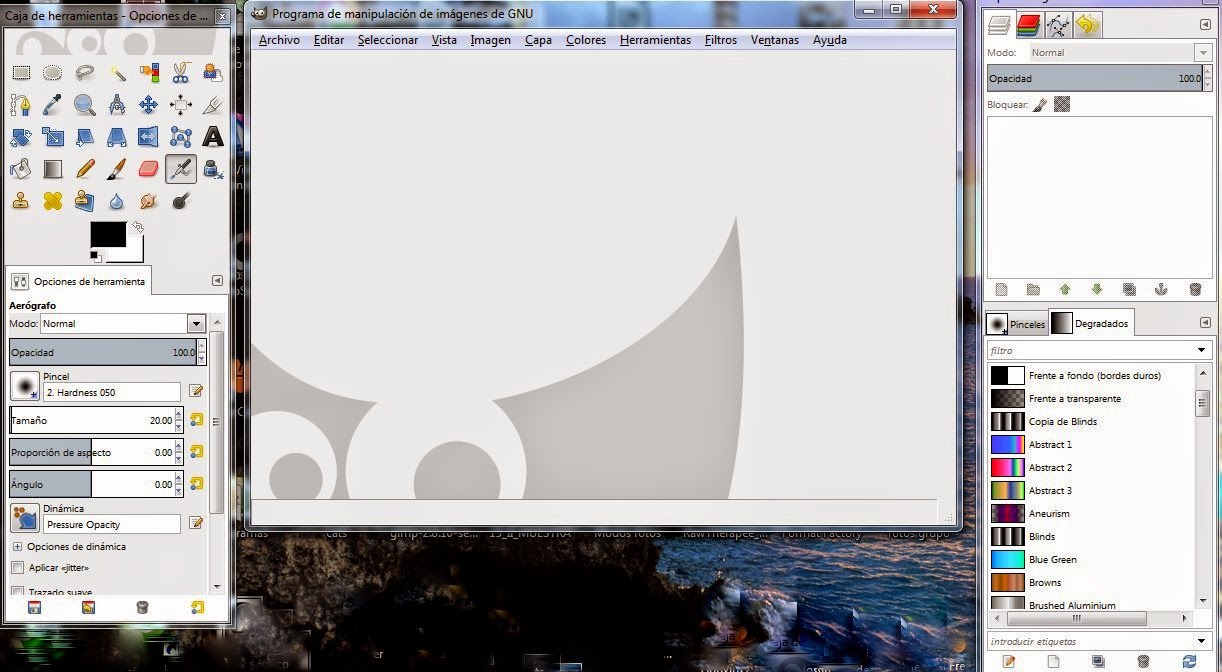Select the Paths tool
Image resolution: width=1222 pixels, height=672 pixels.
(21, 105)
